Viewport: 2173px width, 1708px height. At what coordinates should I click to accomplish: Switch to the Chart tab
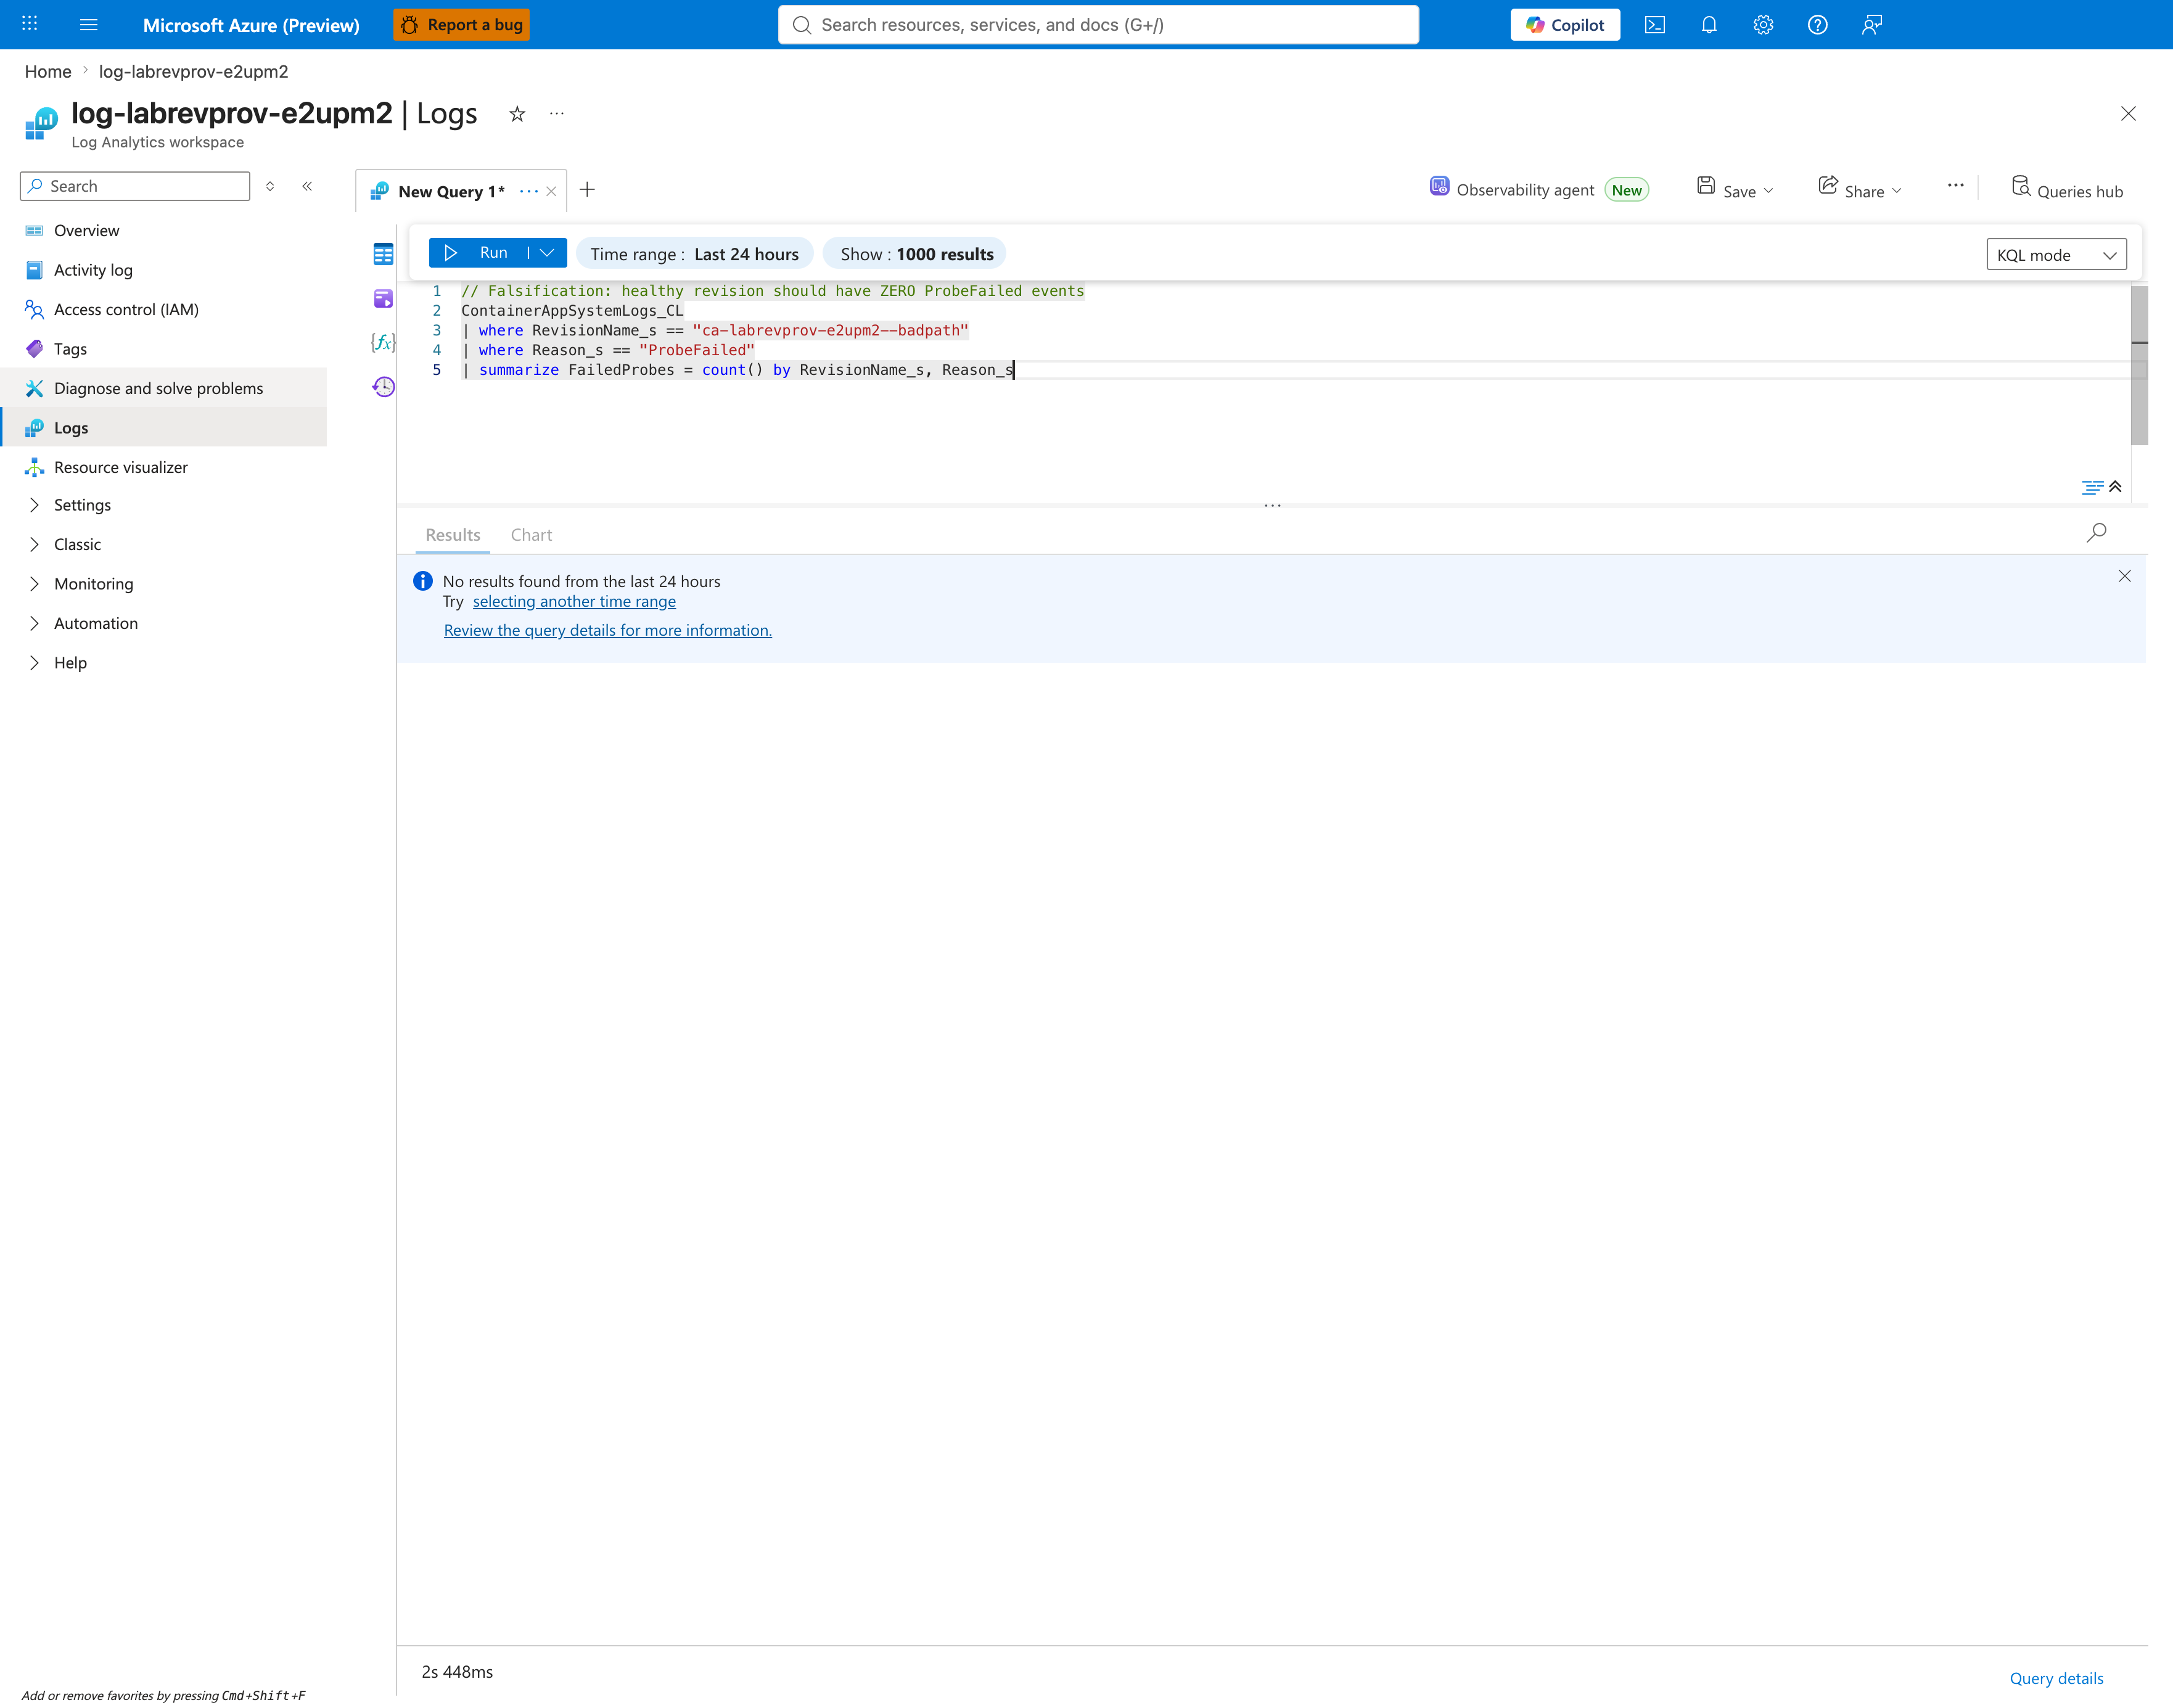531,535
